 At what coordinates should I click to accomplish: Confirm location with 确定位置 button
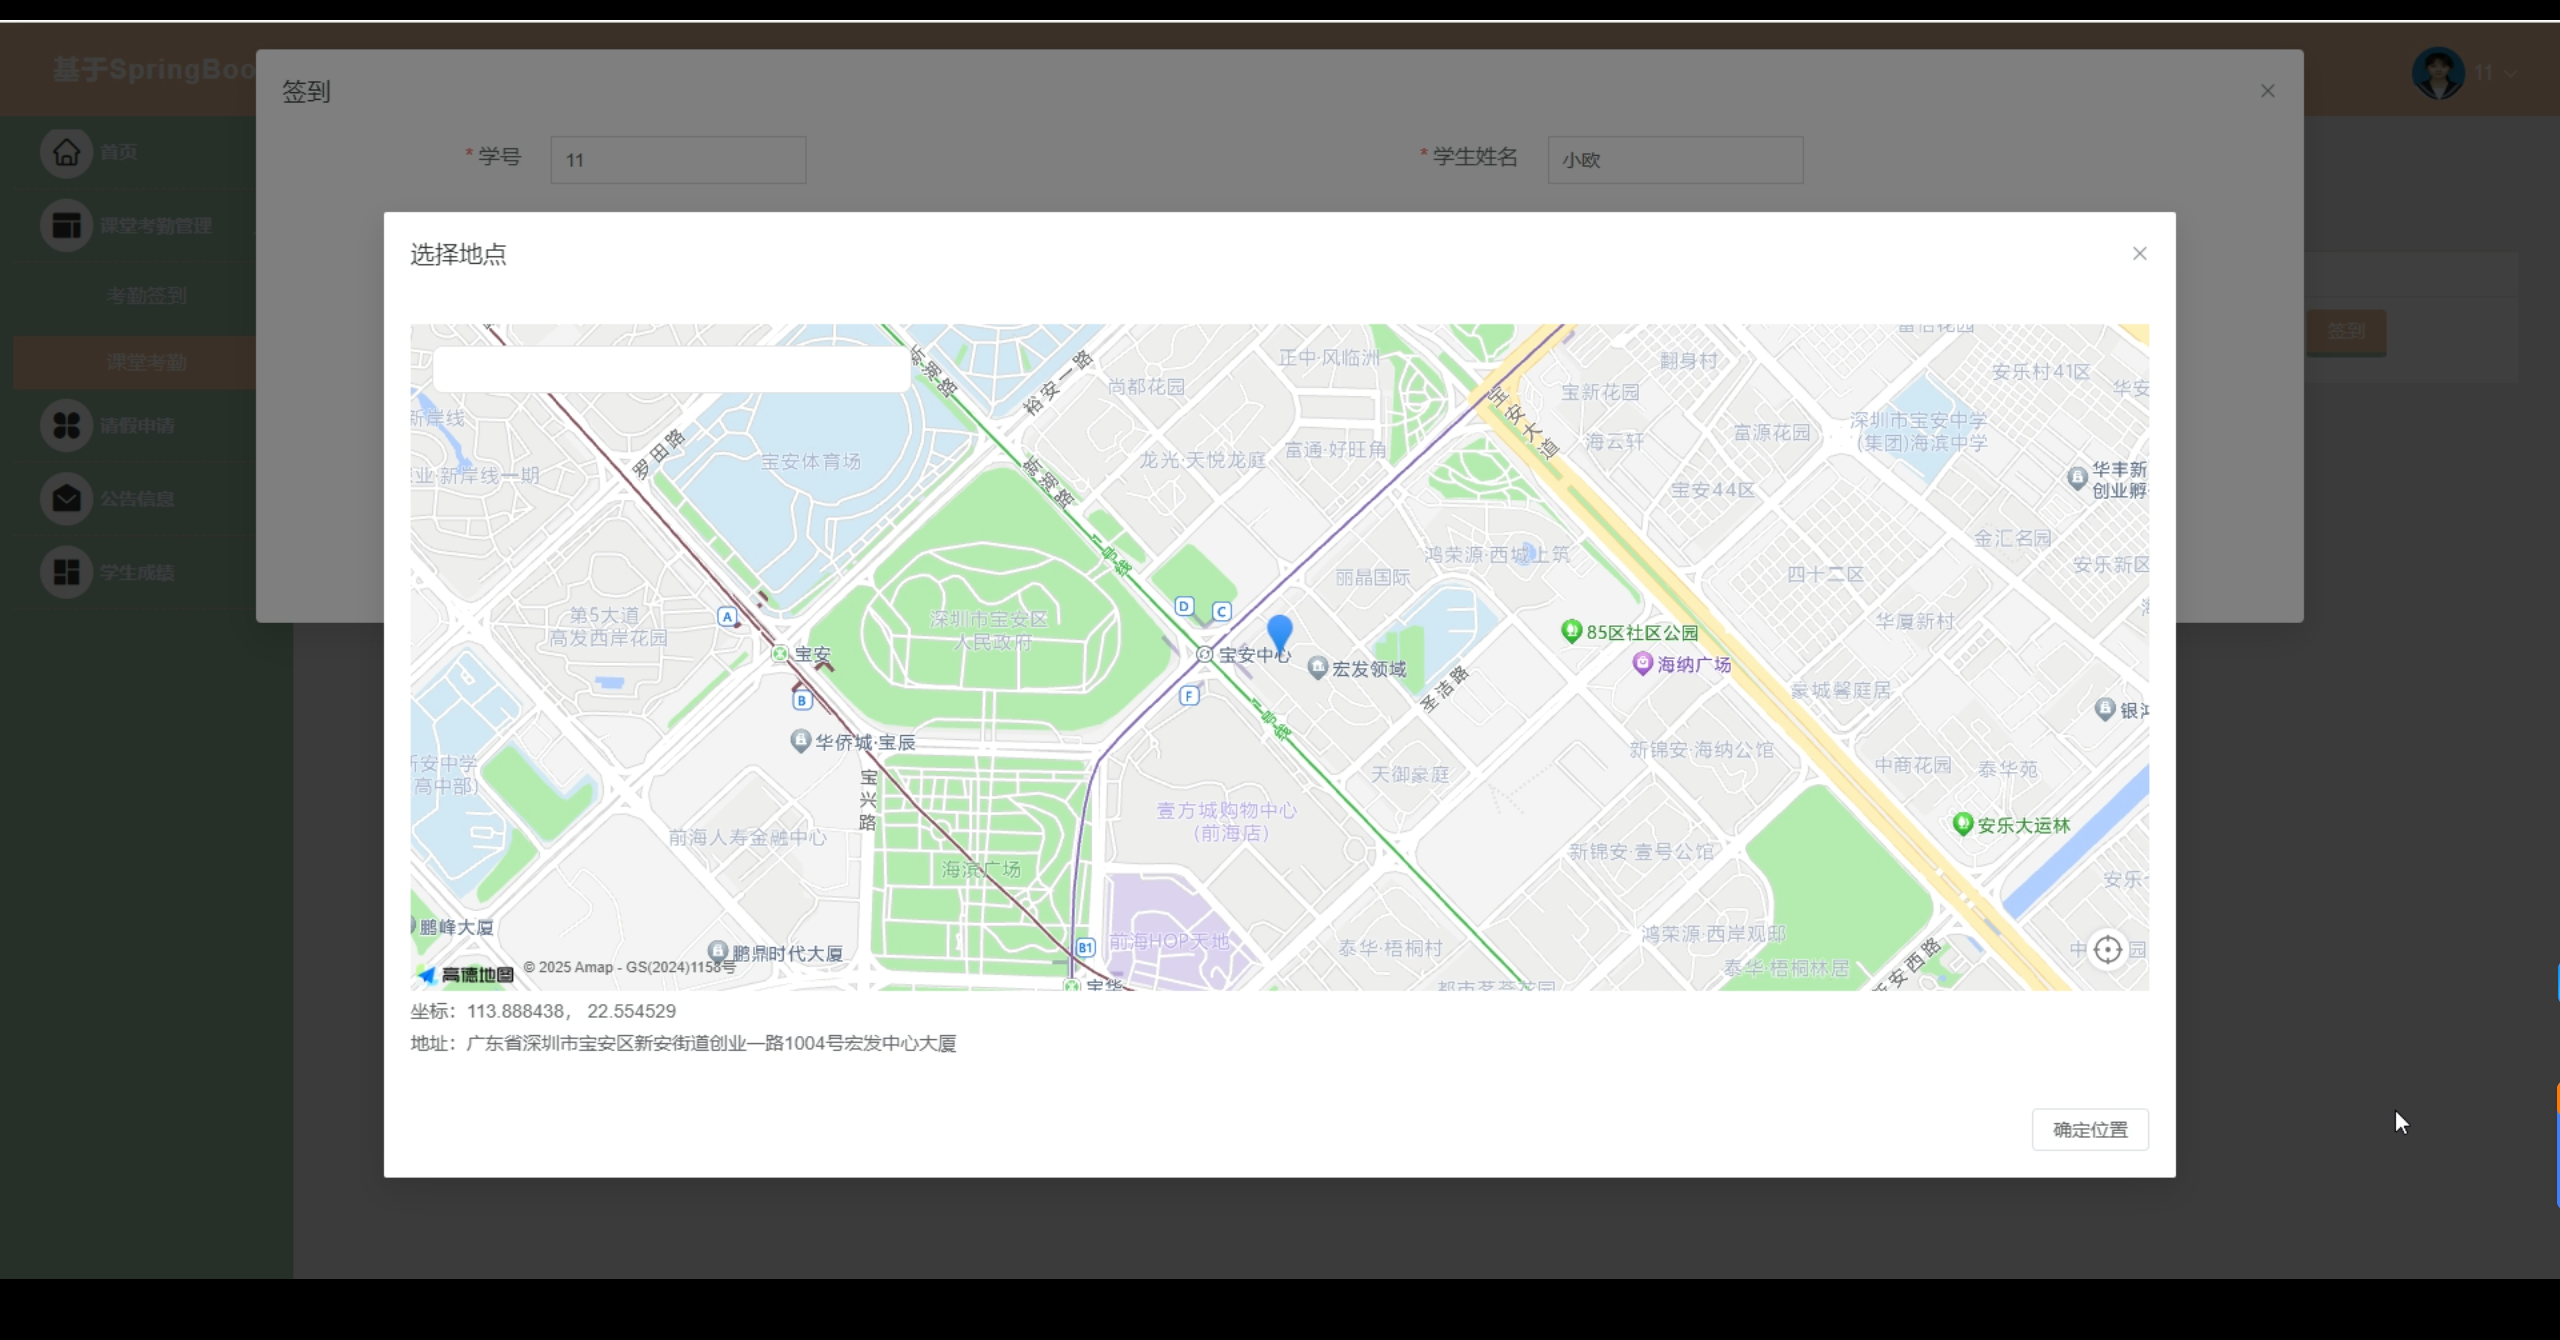click(2089, 1129)
